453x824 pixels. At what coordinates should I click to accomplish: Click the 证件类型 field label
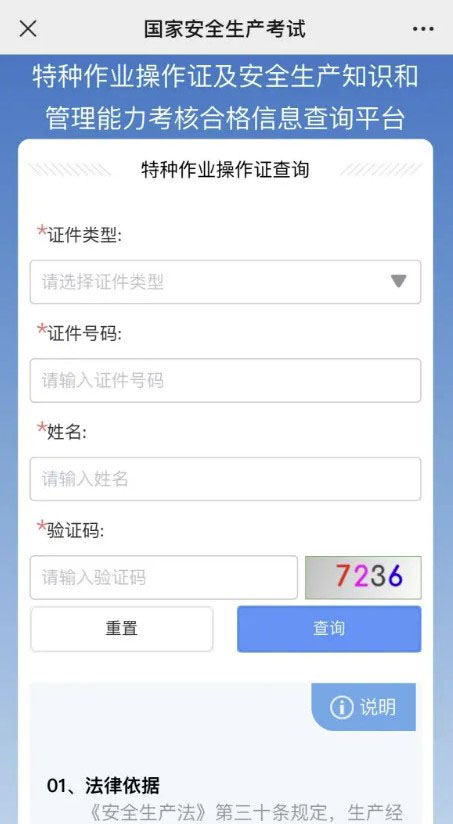tap(85, 236)
